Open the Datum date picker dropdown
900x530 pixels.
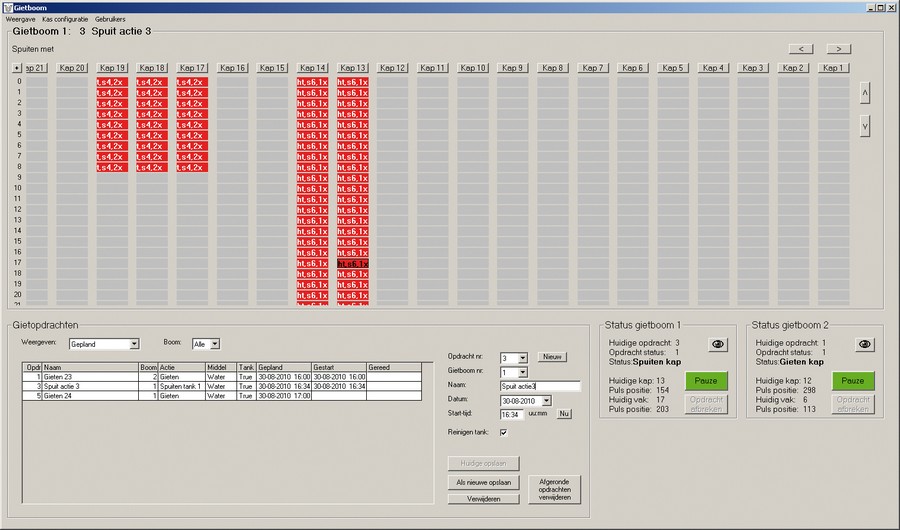pos(546,401)
